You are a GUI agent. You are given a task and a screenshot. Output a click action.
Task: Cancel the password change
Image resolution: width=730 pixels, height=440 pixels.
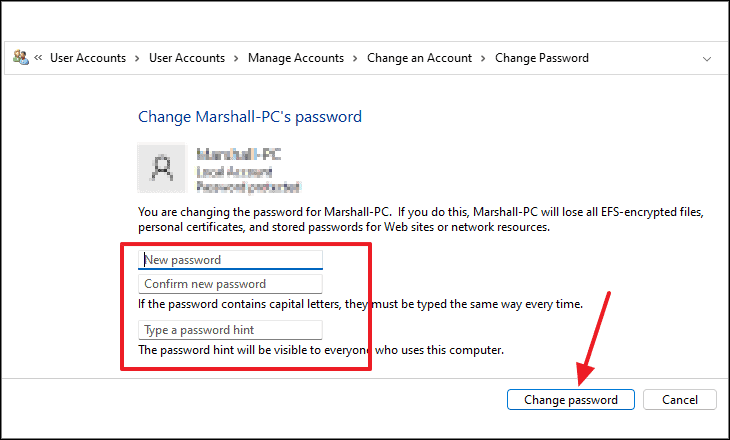pyautogui.click(x=680, y=399)
